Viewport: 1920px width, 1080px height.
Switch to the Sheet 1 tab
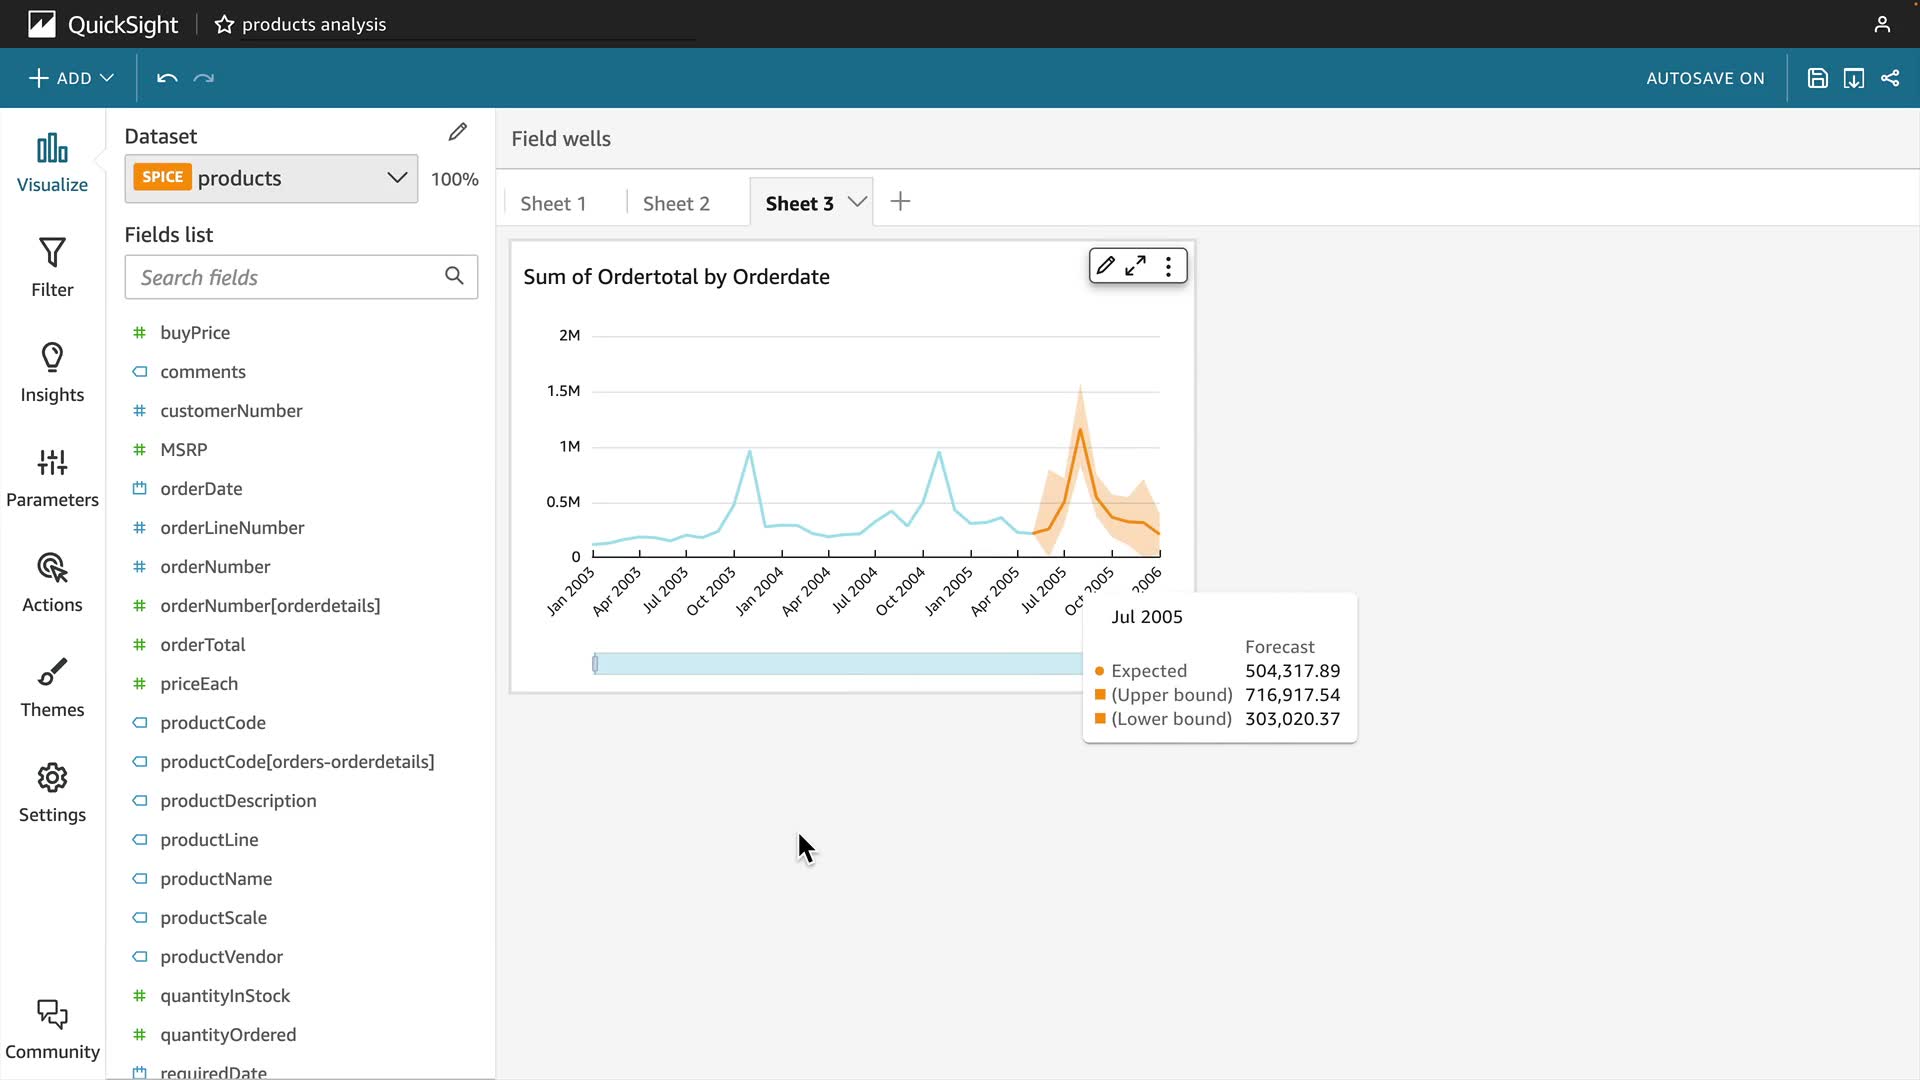click(x=553, y=203)
